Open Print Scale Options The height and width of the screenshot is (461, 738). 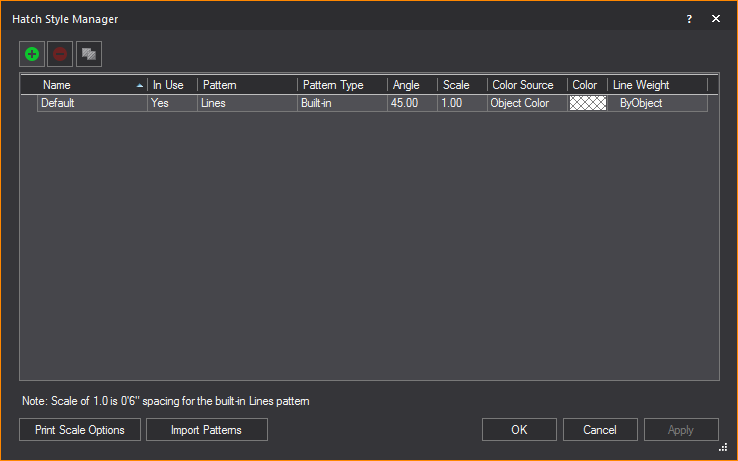pyautogui.click(x=80, y=430)
